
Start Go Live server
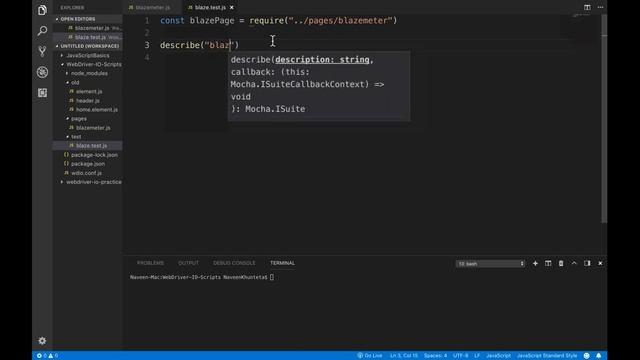click(x=370, y=356)
